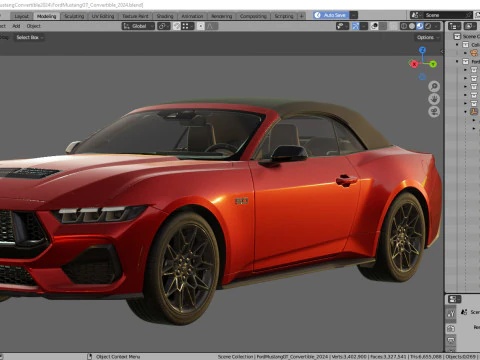Open the Render properties tab
The height and width of the screenshot is (360, 480).
[451, 328]
